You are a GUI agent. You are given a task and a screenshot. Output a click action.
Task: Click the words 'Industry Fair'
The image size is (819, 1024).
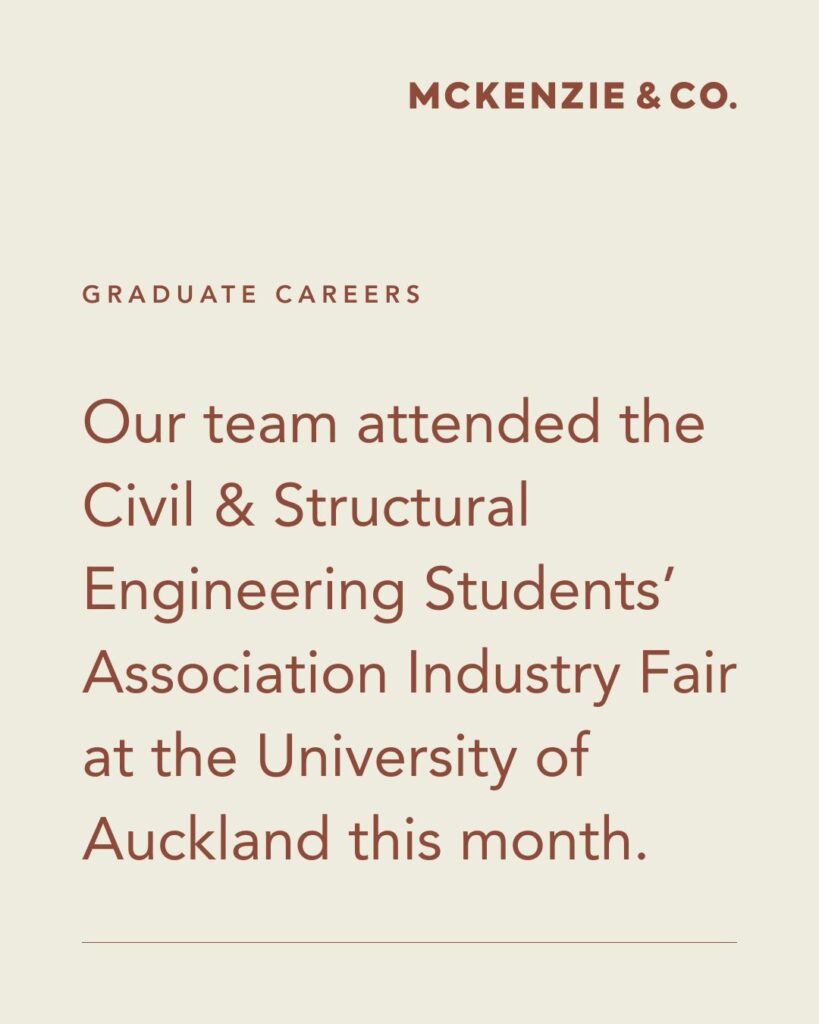(572, 676)
